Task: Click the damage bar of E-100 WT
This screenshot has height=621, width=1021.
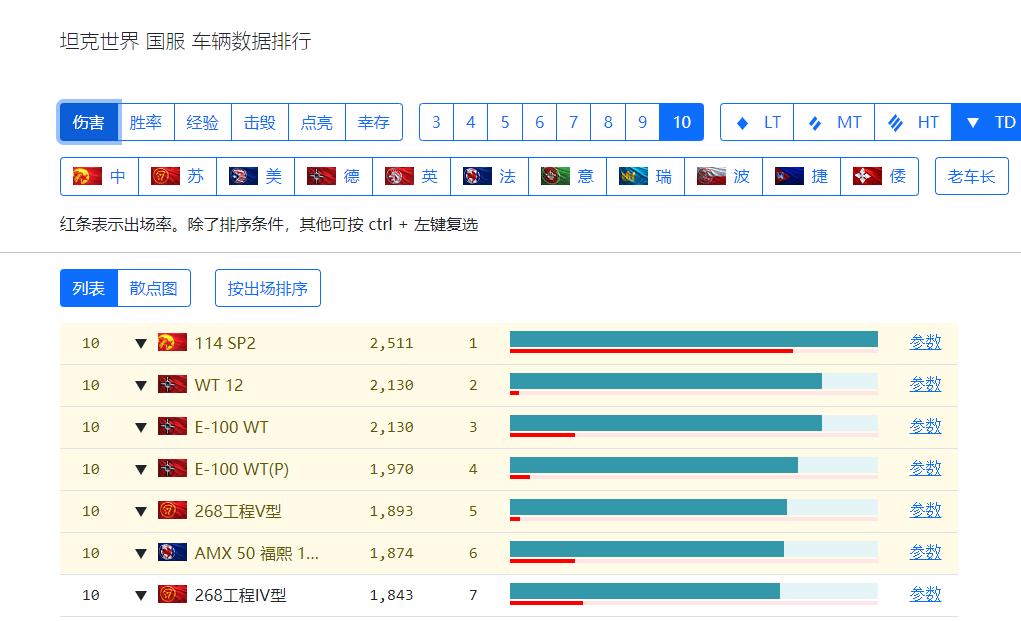Action: (x=665, y=422)
